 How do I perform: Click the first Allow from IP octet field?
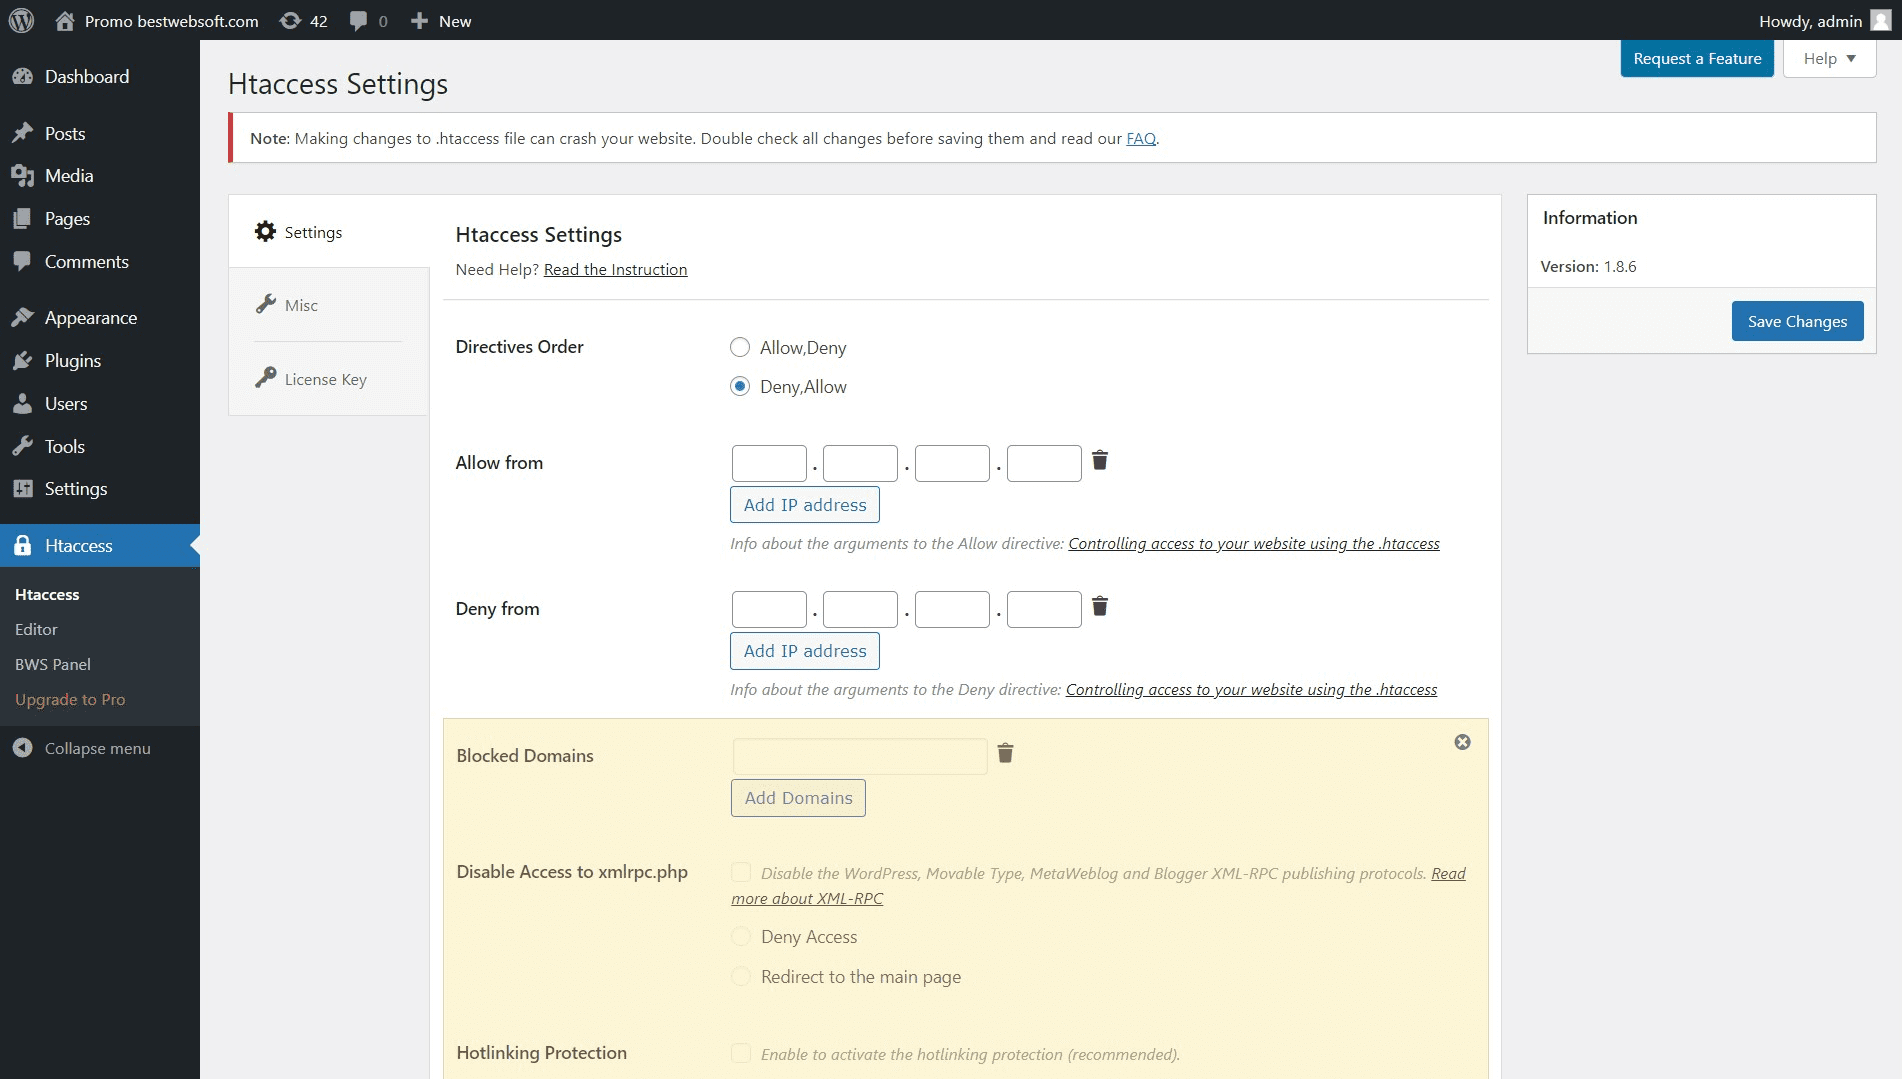(x=769, y=463)
